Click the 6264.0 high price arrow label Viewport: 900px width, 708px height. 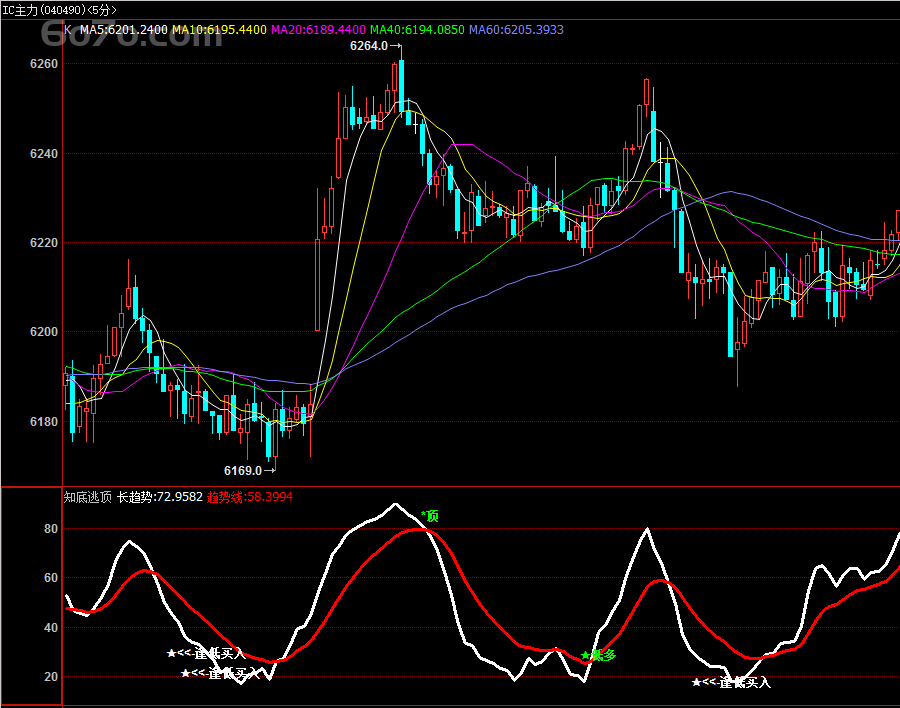[x=374, y=46]
